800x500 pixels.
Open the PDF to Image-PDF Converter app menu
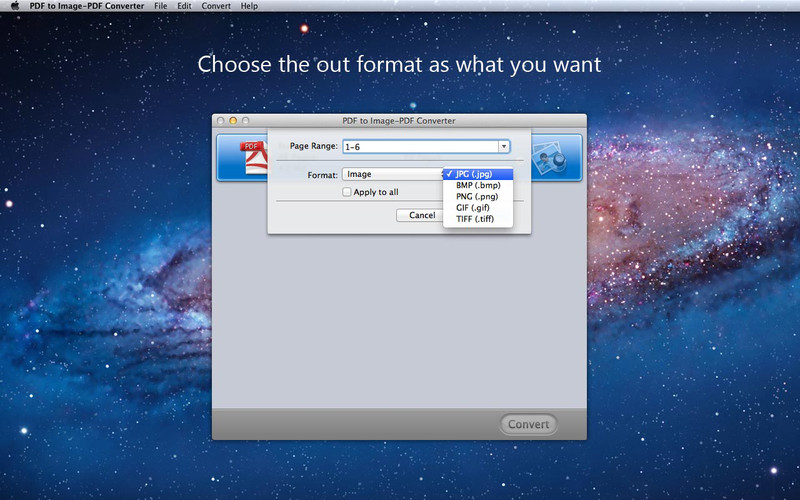[87, 6]
